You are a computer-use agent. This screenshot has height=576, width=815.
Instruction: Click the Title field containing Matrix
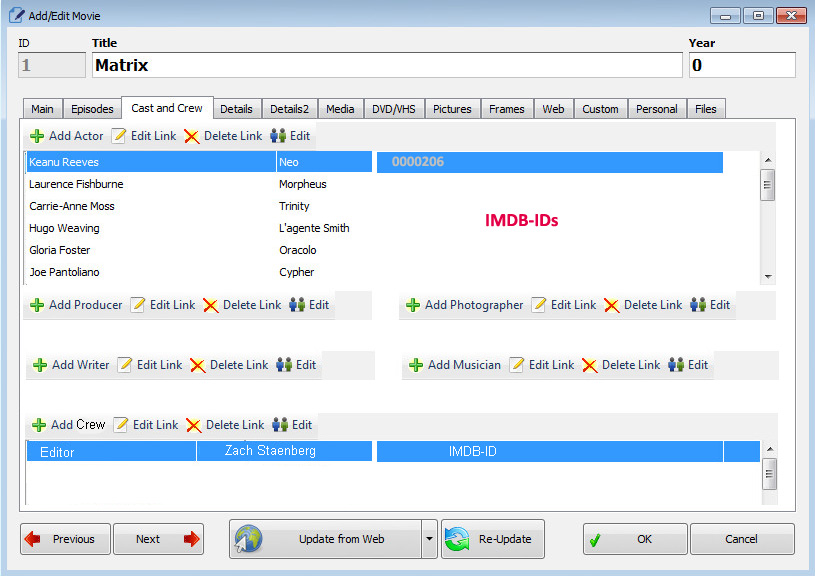(x=386, y=65)
